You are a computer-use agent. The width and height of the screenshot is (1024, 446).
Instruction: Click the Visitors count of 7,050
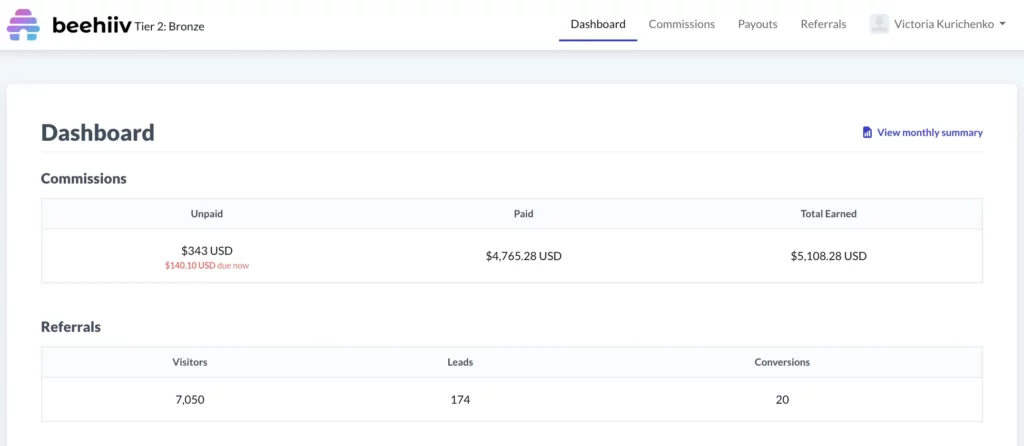tap(190, 400)
